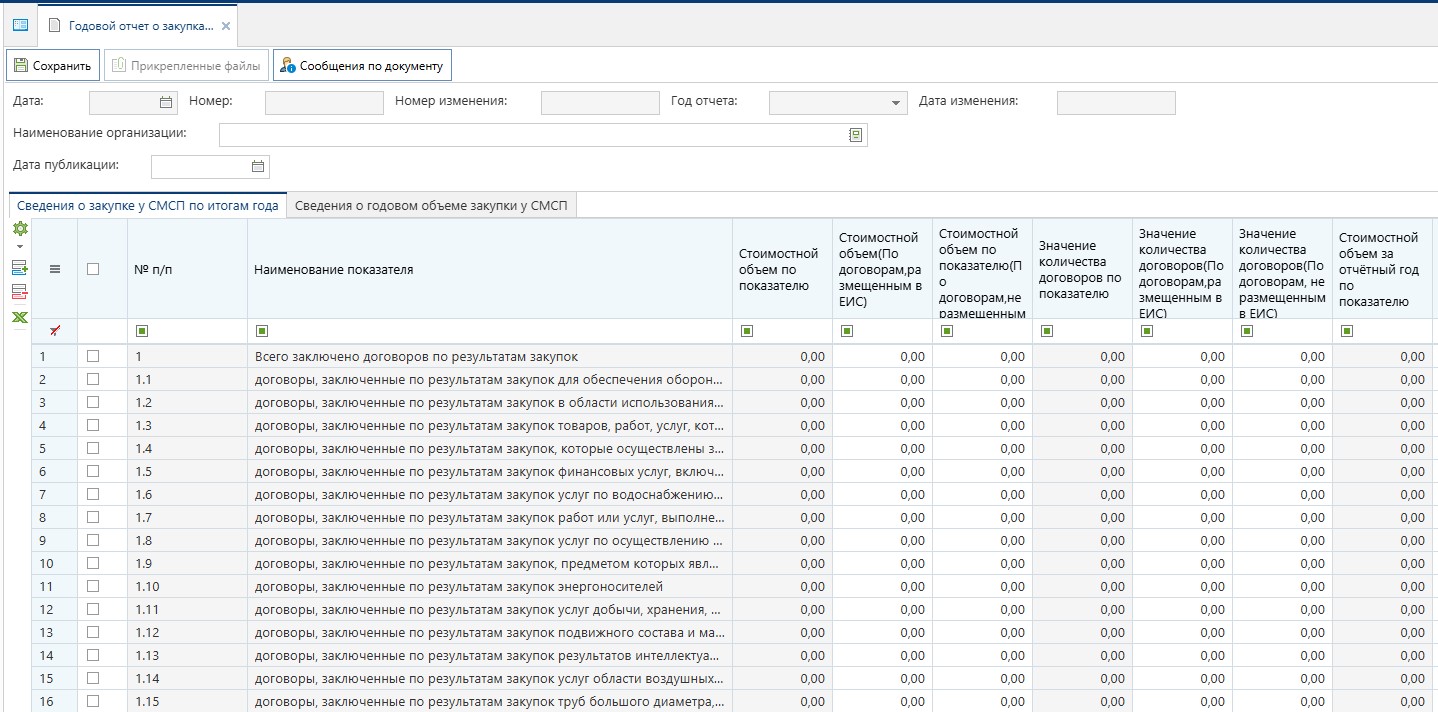Open calendar picker for Дата публикации
This screenshot has width=1438, height=712.
(x=258, y=167)
